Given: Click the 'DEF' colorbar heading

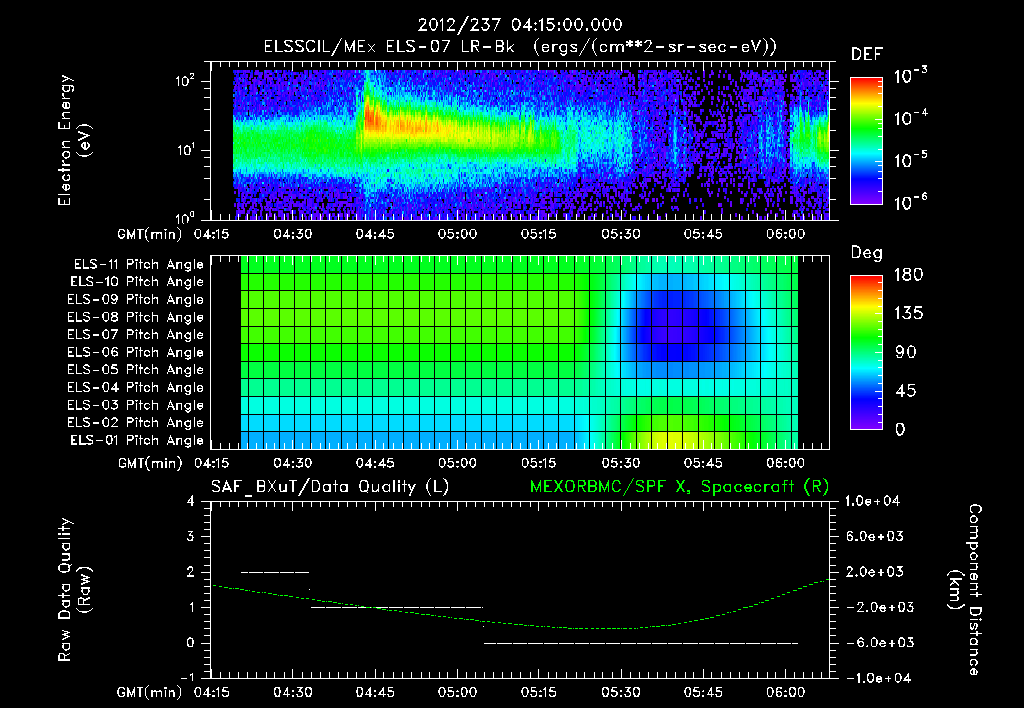Looking at the screenshot, I should point(867,54).
